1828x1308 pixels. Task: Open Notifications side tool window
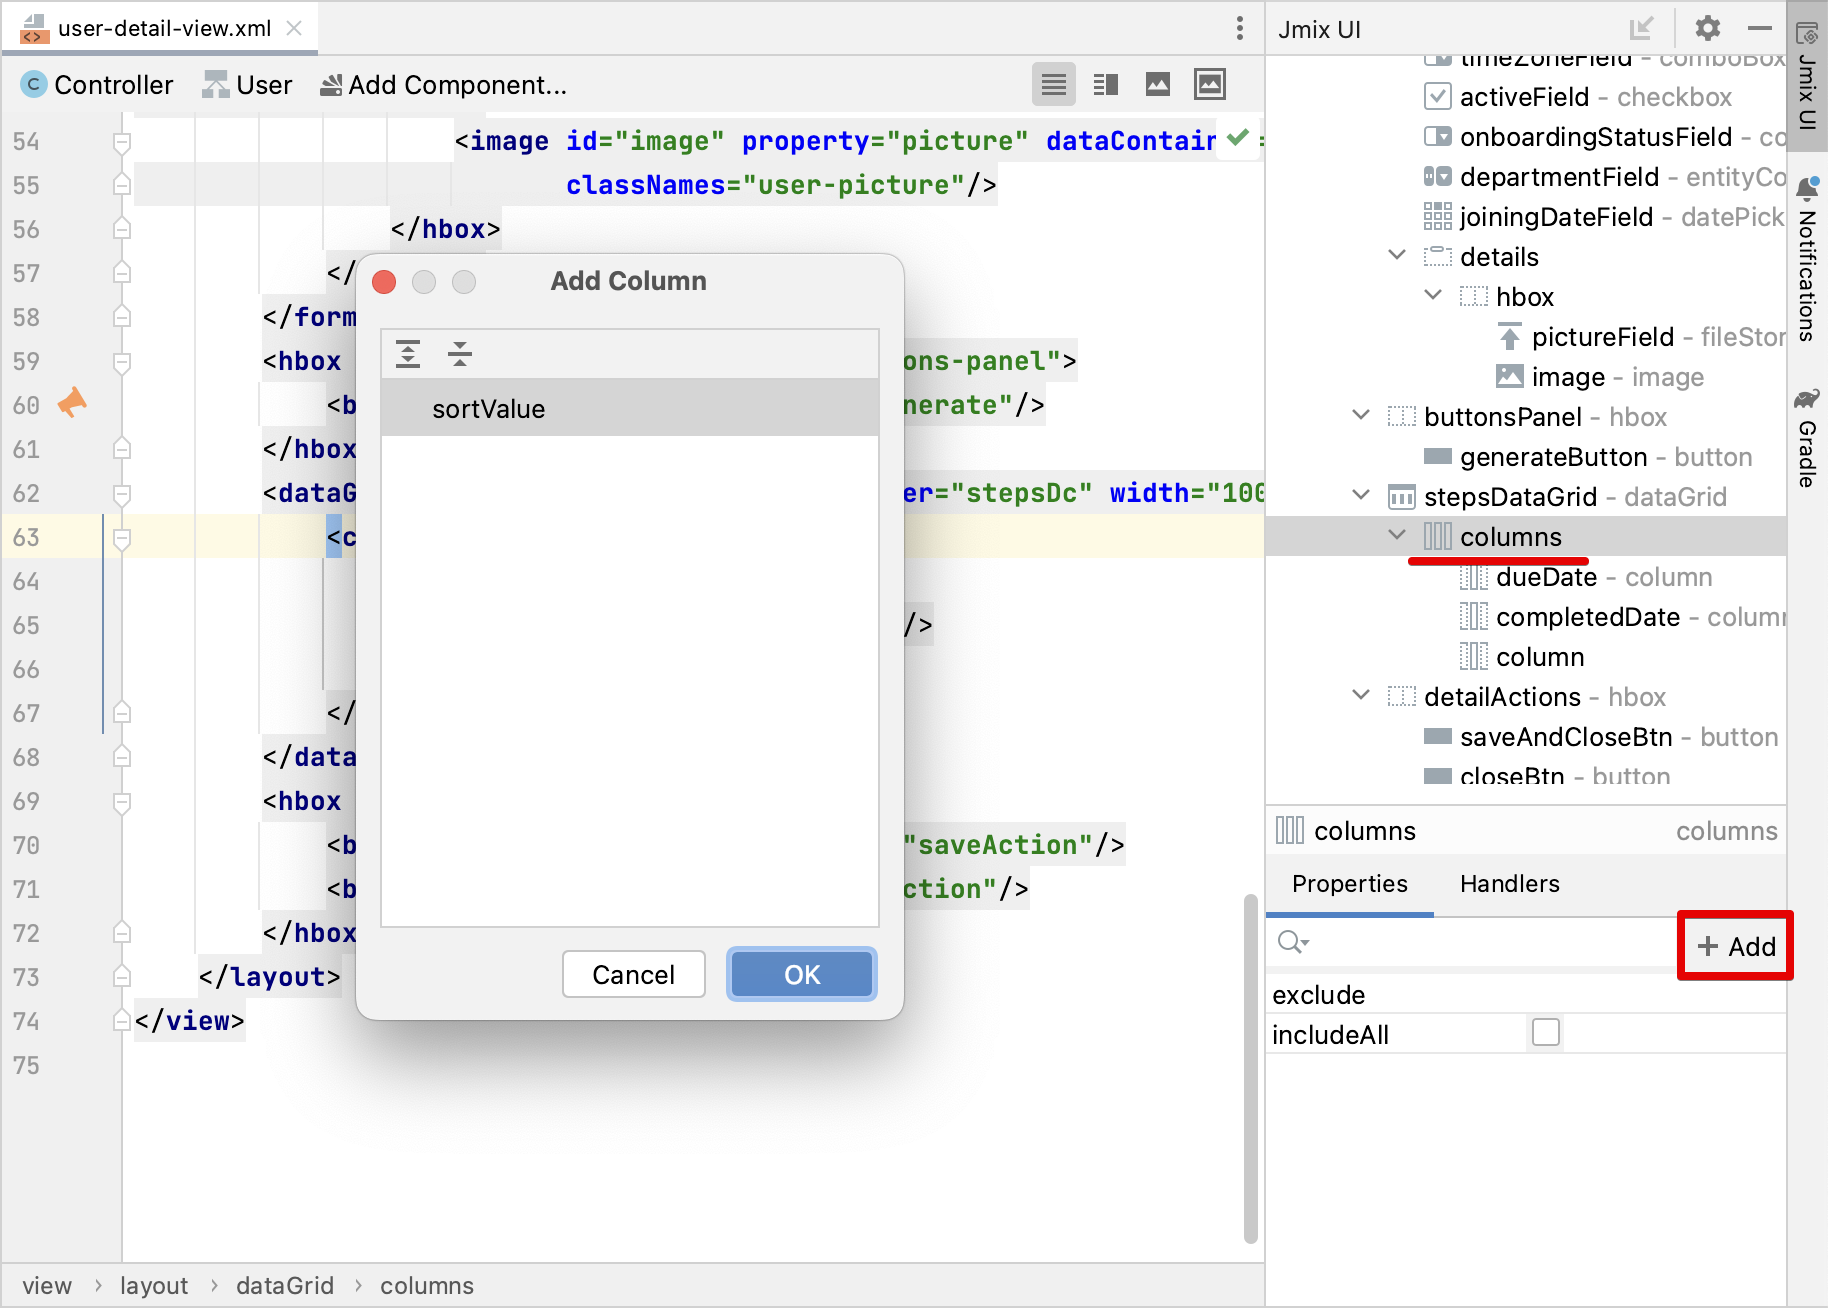tap(1807, 260)
